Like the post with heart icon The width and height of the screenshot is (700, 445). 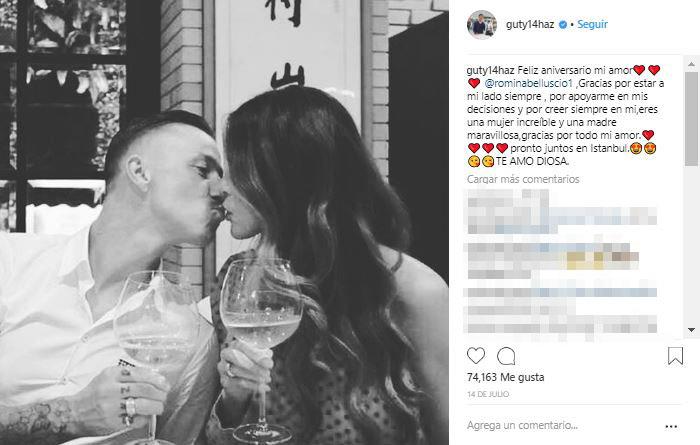pos(476,356)
